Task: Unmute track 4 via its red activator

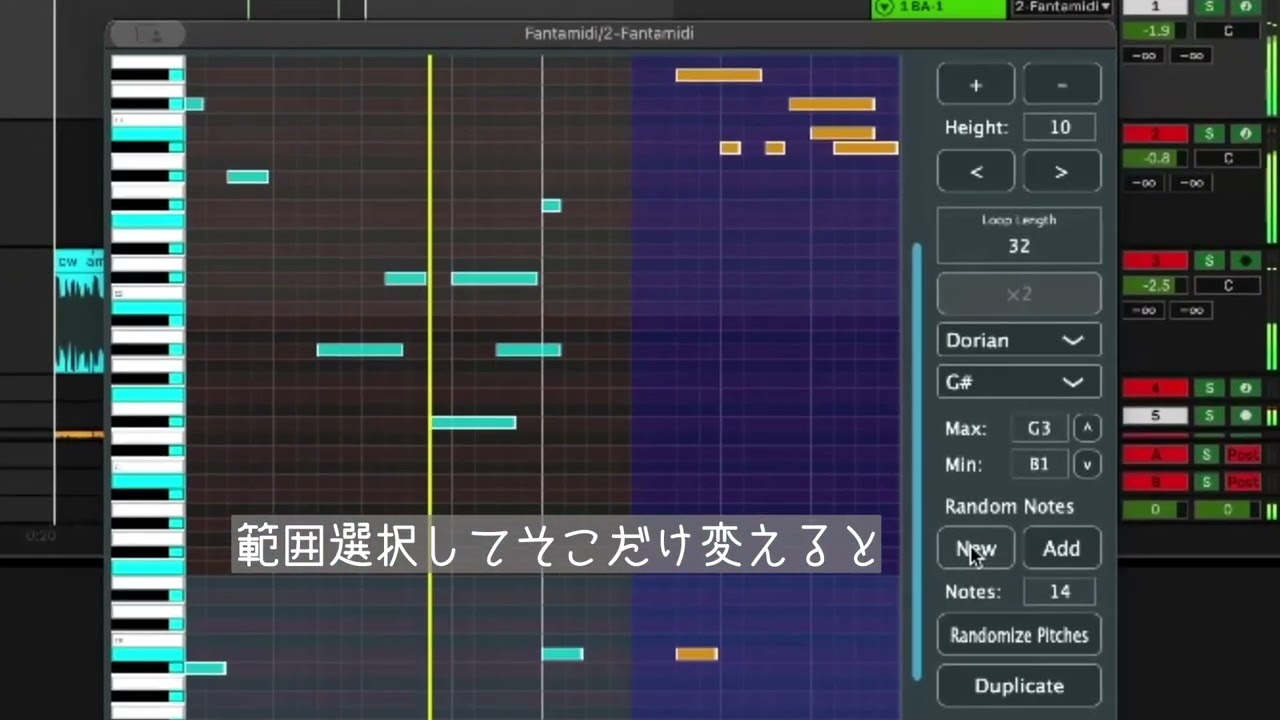Action: point(1156,388)
